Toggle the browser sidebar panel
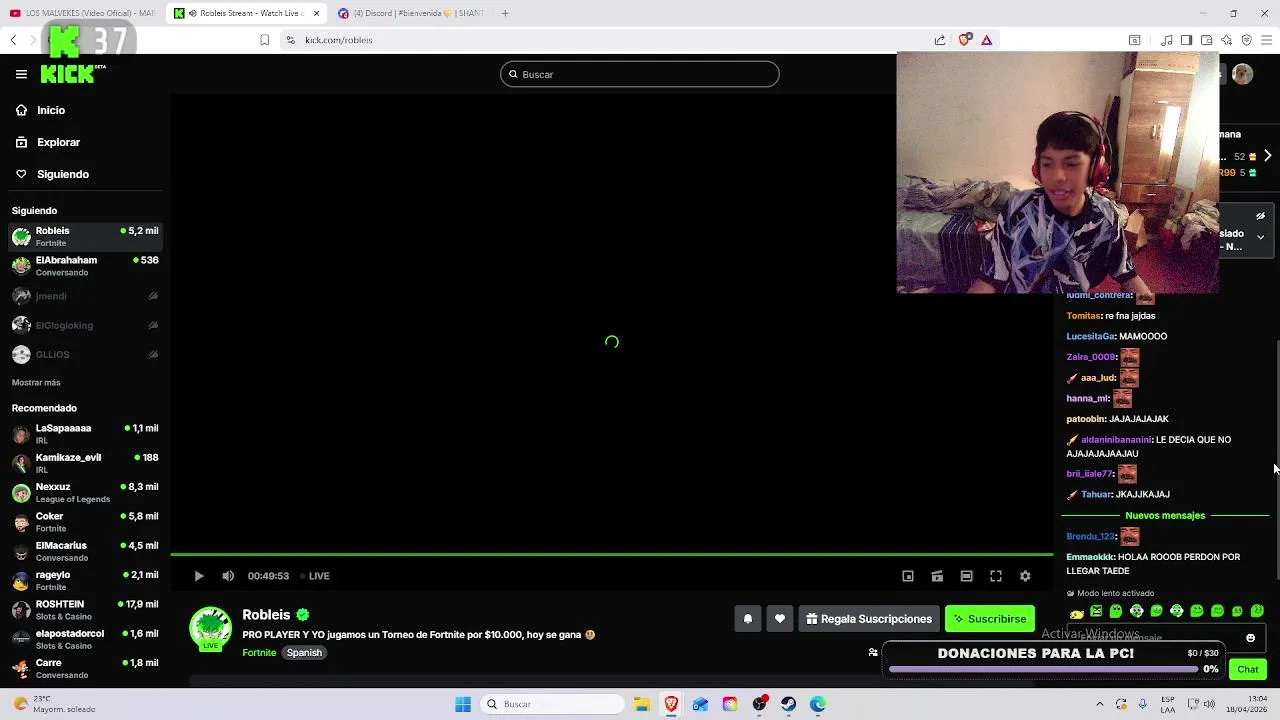 point(1186,40)
